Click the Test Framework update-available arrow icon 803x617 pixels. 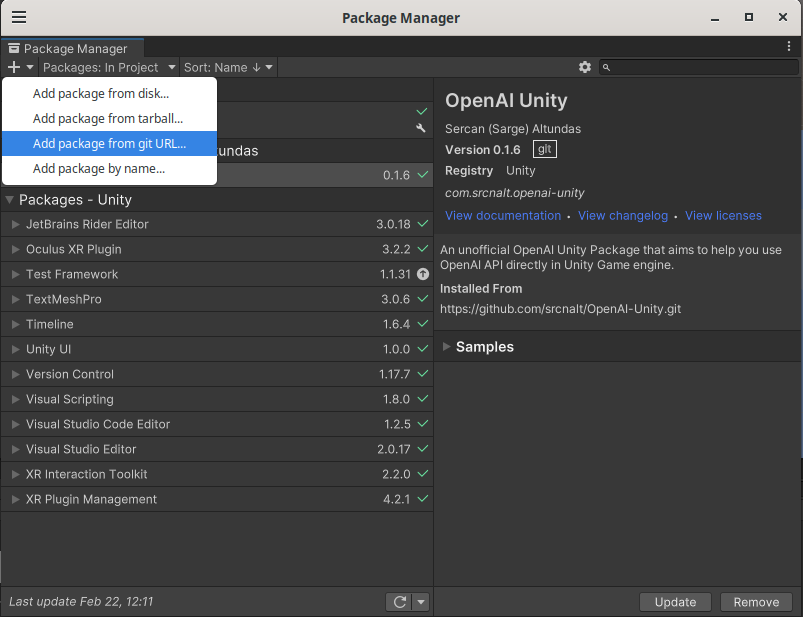point(422,274)
